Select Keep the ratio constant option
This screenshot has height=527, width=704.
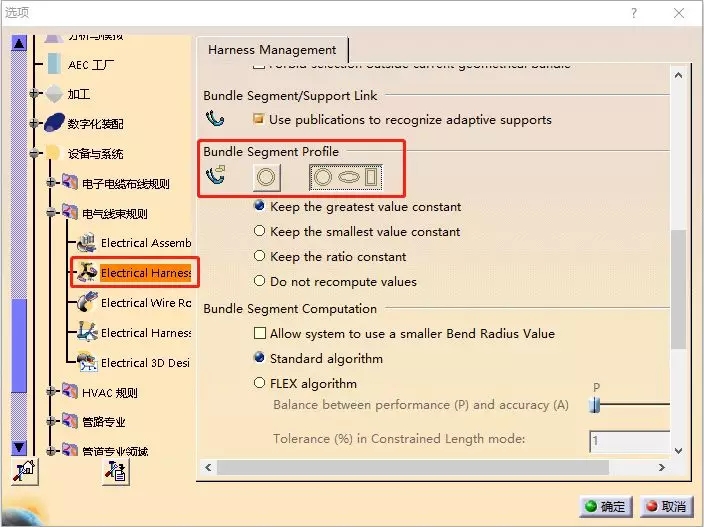pos(260,257)
